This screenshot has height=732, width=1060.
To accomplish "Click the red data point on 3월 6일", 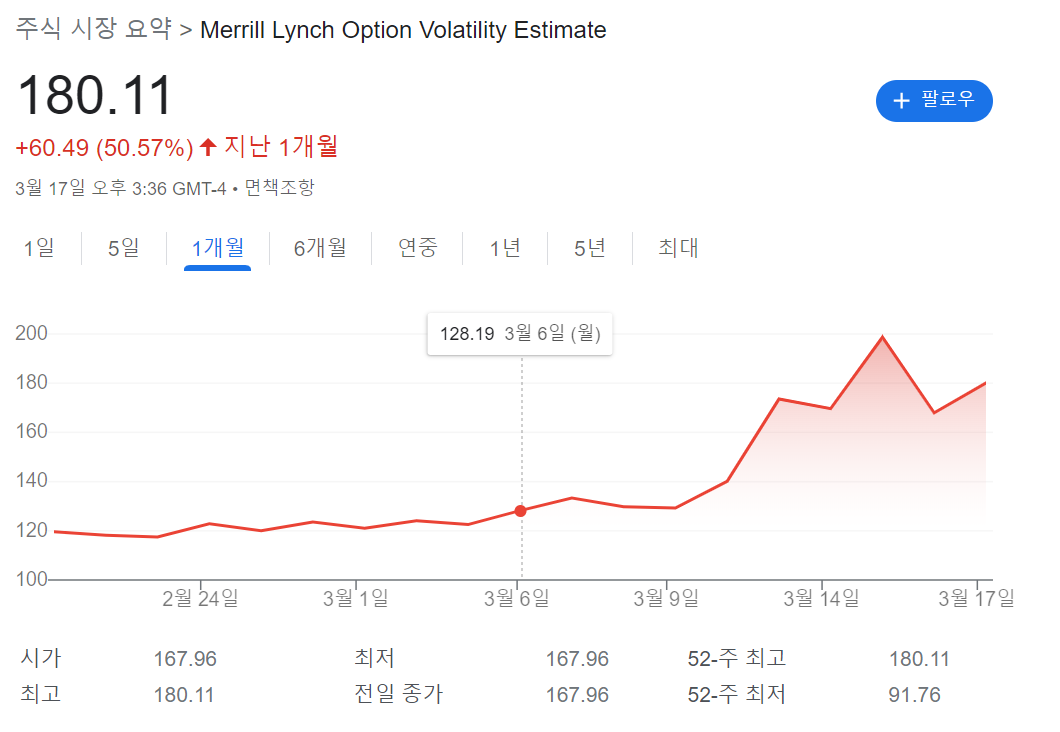I will tap(520, 511).
